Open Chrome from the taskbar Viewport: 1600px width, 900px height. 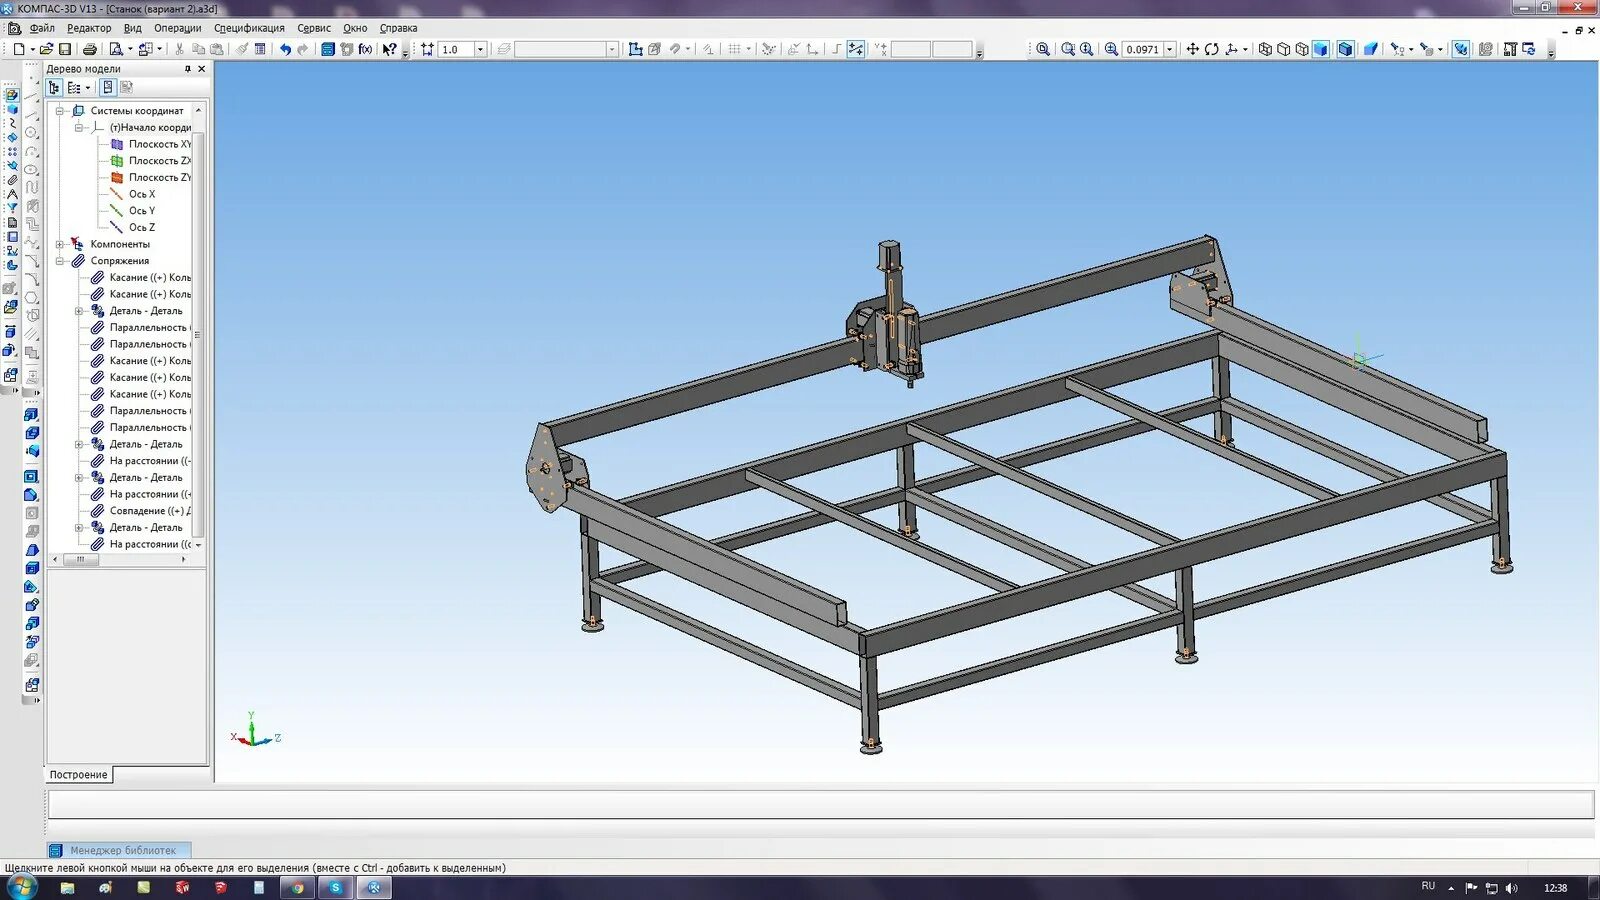tap(297, 888)
